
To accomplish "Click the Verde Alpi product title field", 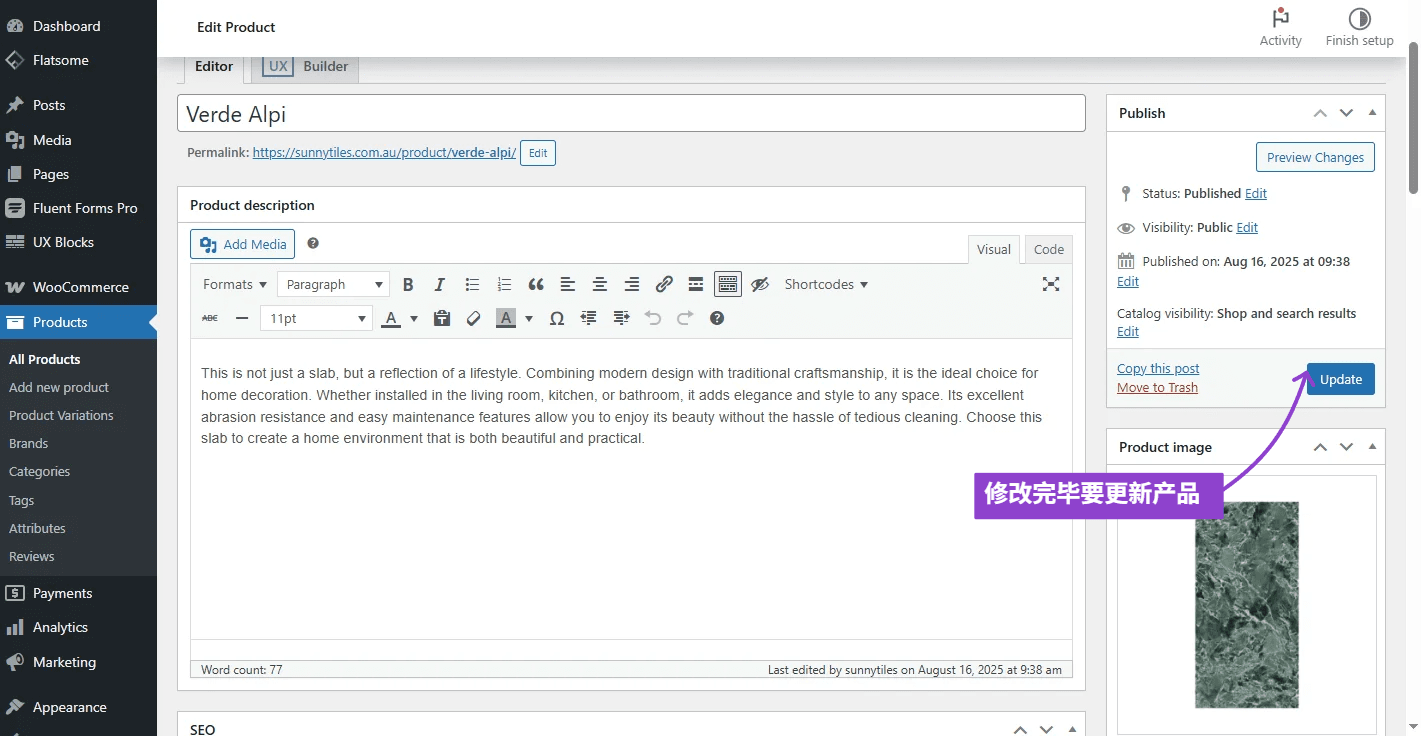I will click(630, 114).
